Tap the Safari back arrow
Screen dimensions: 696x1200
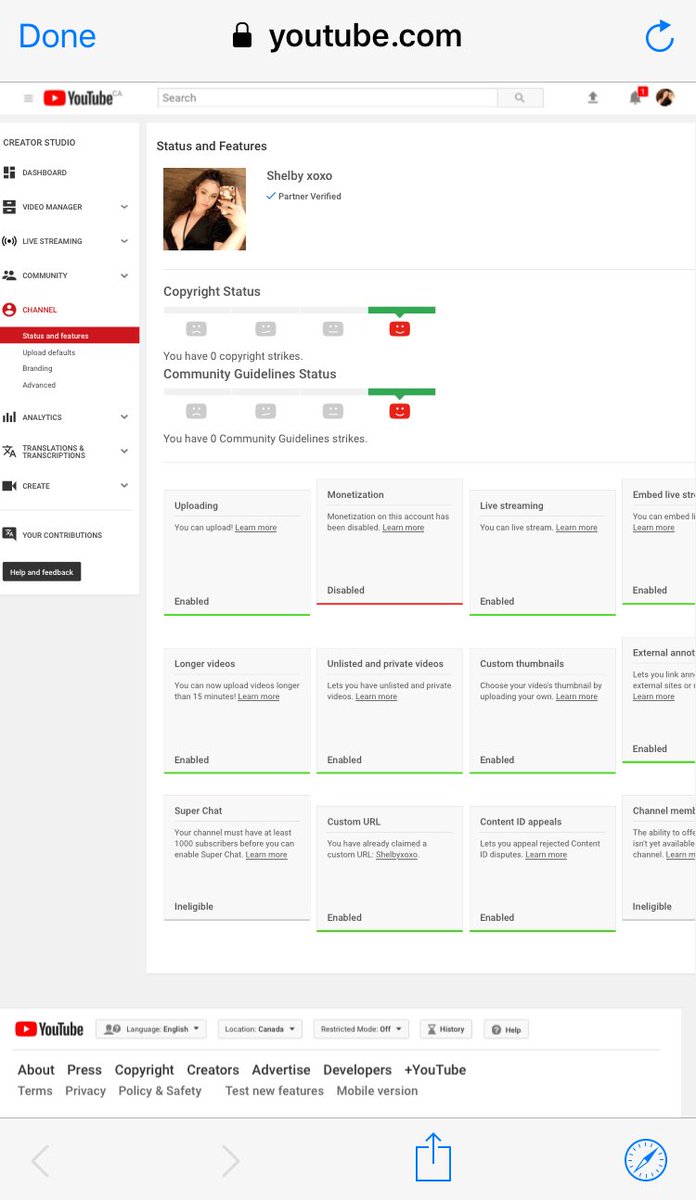[40, 1161]
